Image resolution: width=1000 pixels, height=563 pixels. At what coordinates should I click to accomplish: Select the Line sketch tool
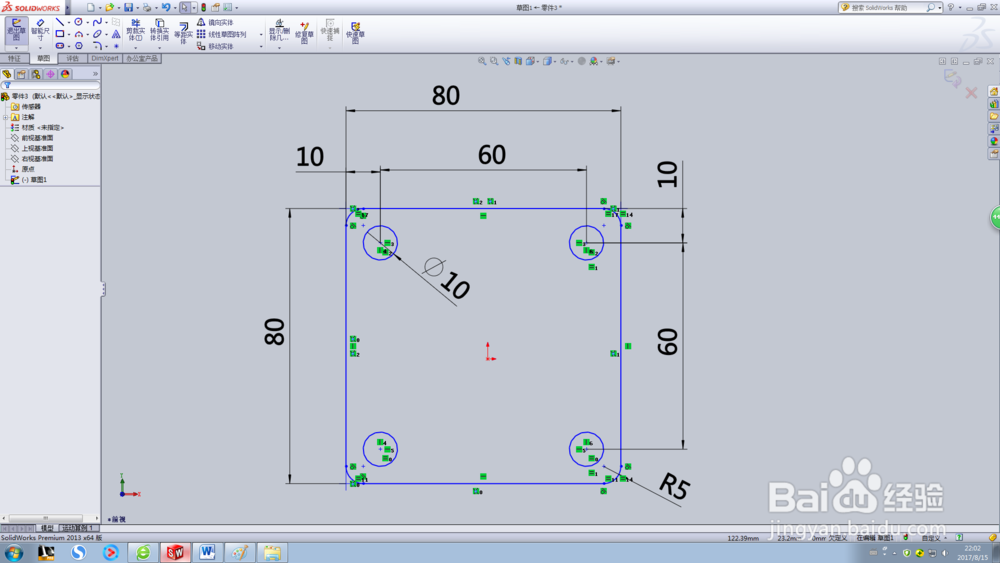click(60, 22)
